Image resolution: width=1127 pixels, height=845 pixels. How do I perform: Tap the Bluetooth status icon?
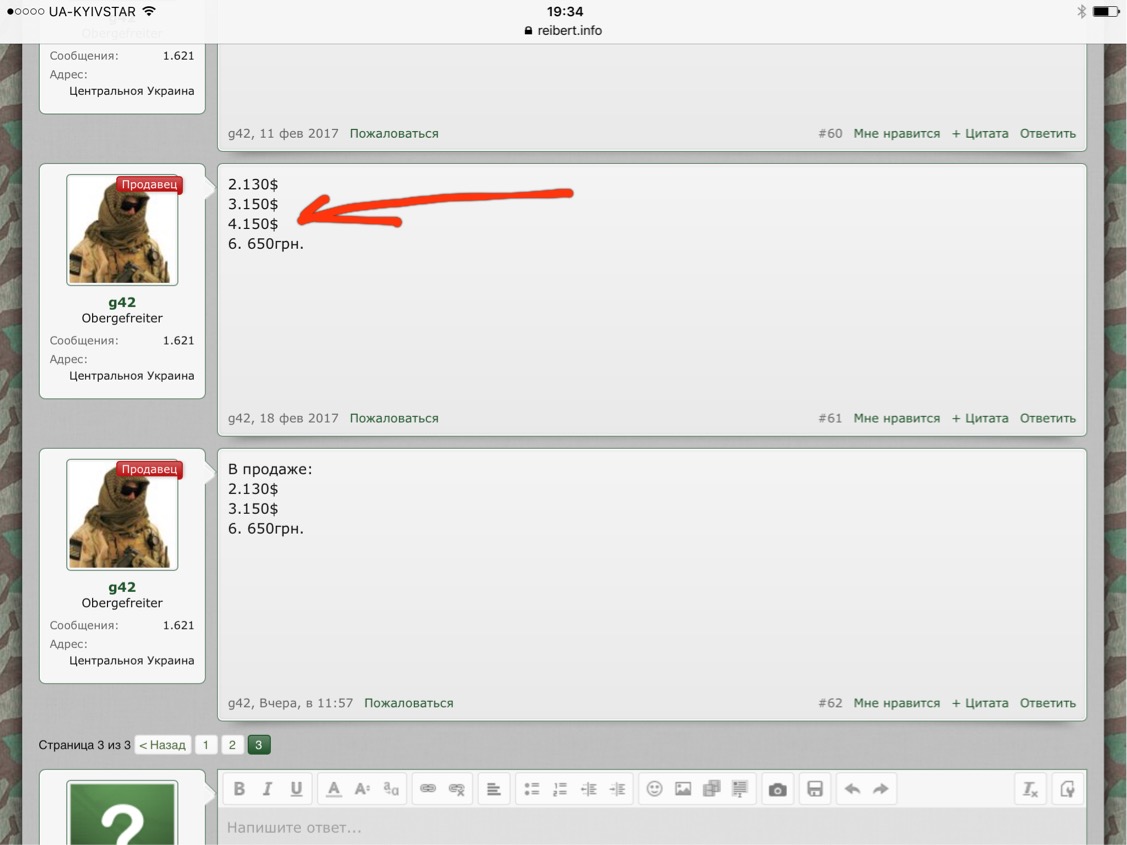[x=1081, y=11]
